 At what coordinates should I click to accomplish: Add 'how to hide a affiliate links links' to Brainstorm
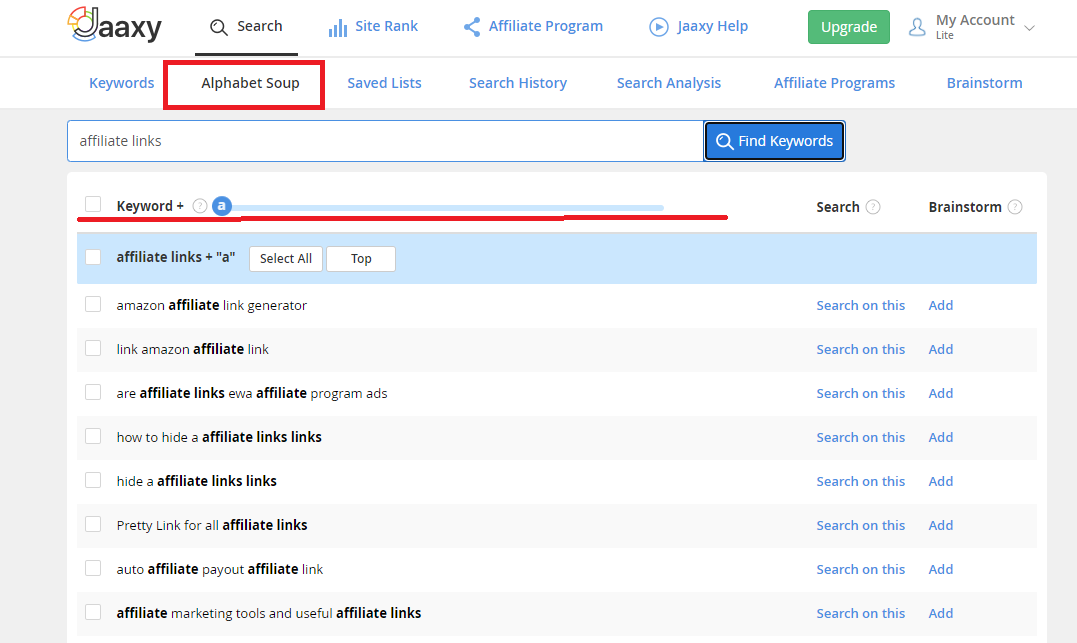[x=940, y=437]
